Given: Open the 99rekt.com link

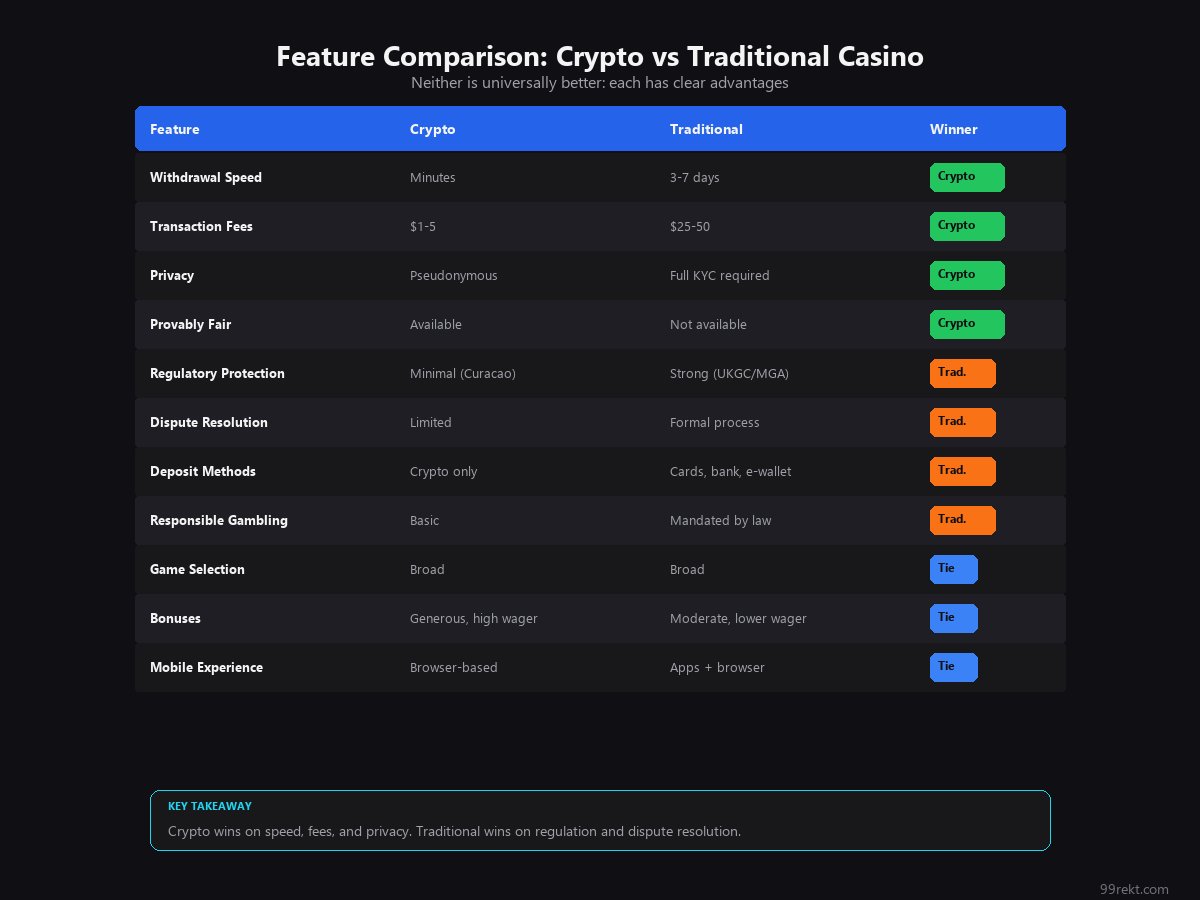Looking at the screenshot, I should click(1133, 889).
